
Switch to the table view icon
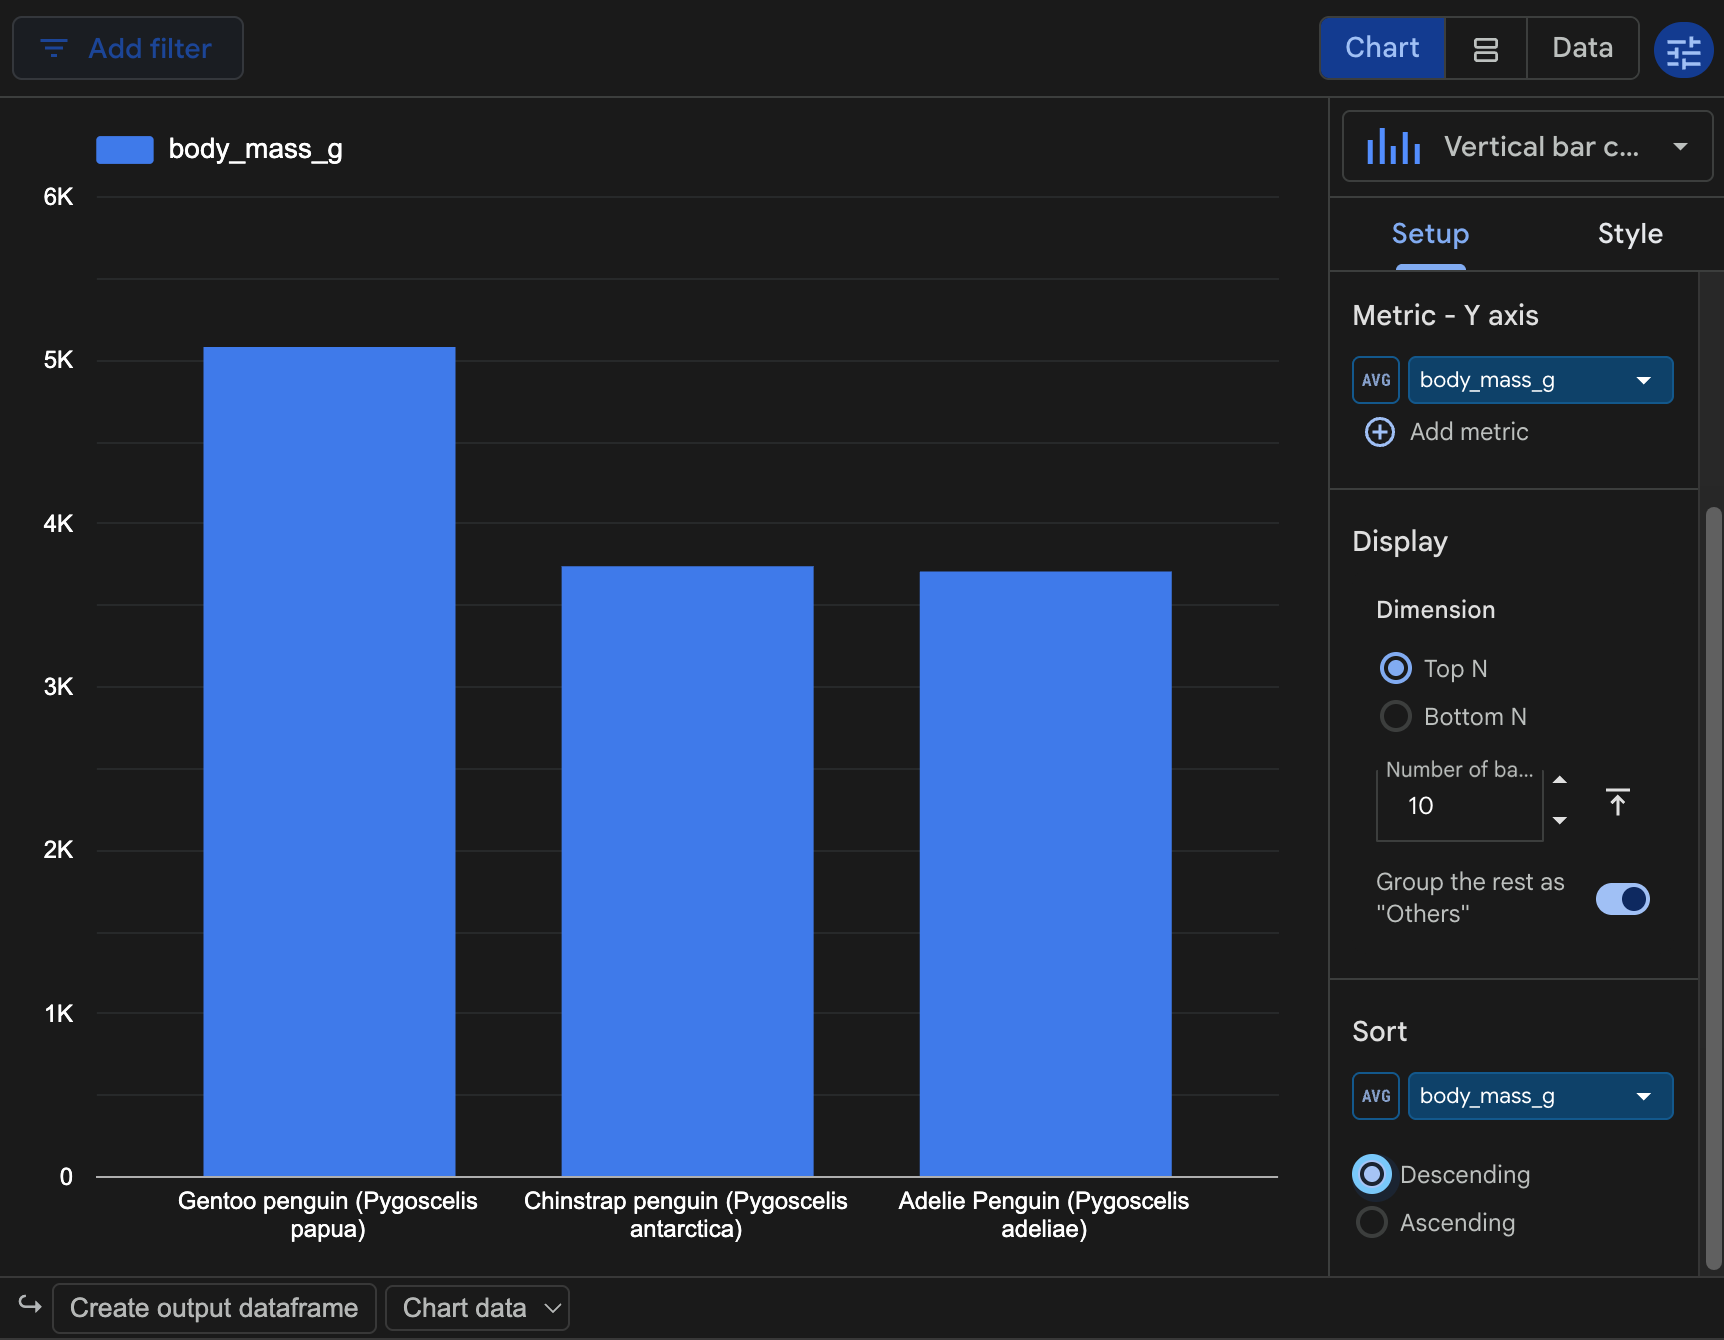[x=1486, y=49]
